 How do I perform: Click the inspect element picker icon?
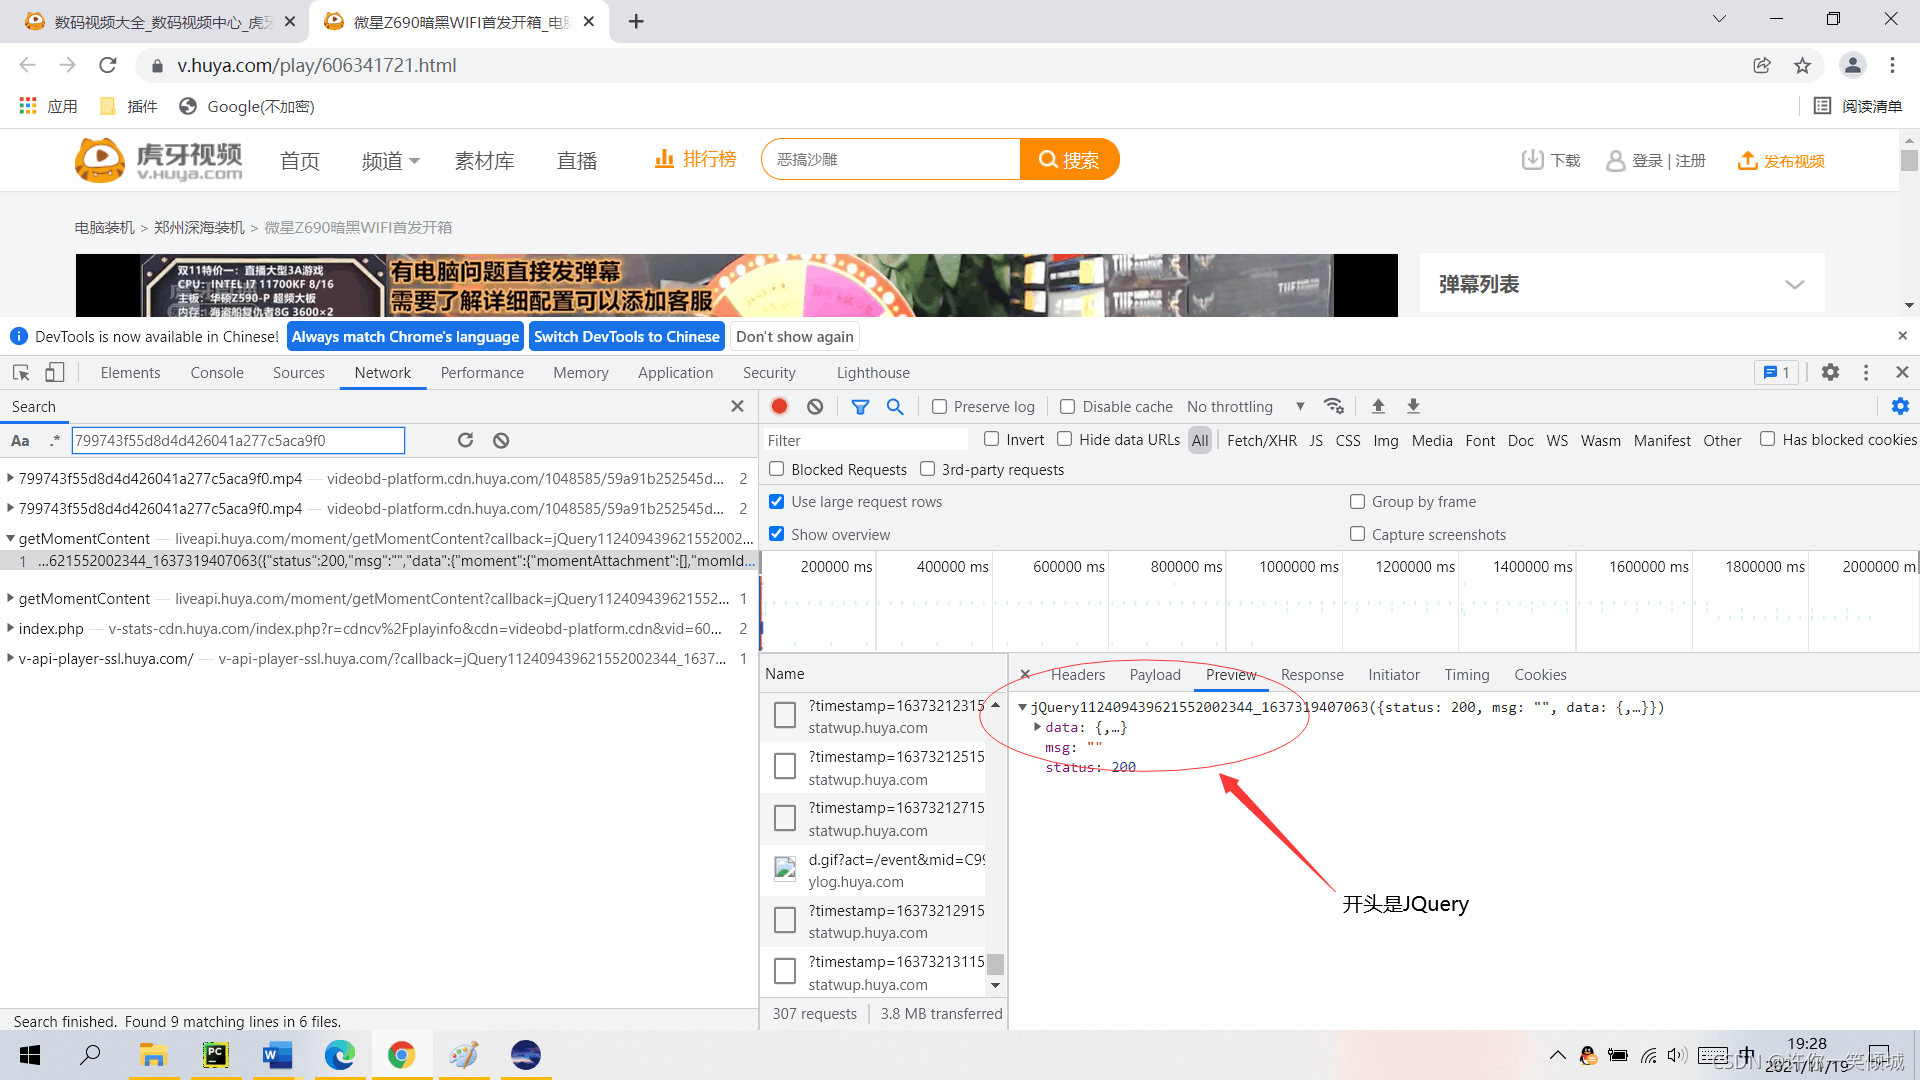click(21, 372)
